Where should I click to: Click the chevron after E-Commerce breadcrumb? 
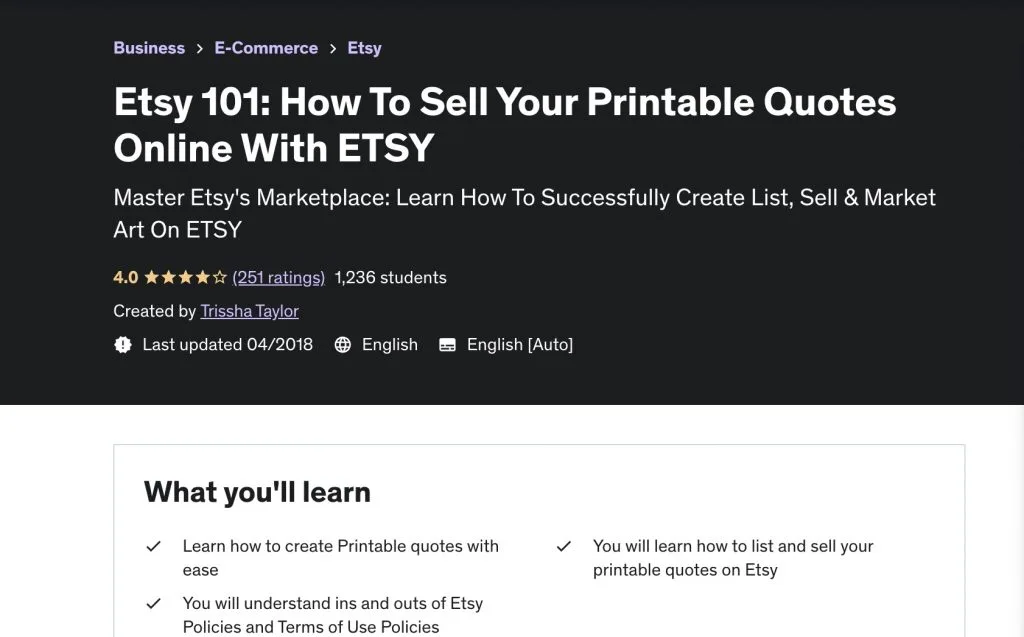pos(333,49)
